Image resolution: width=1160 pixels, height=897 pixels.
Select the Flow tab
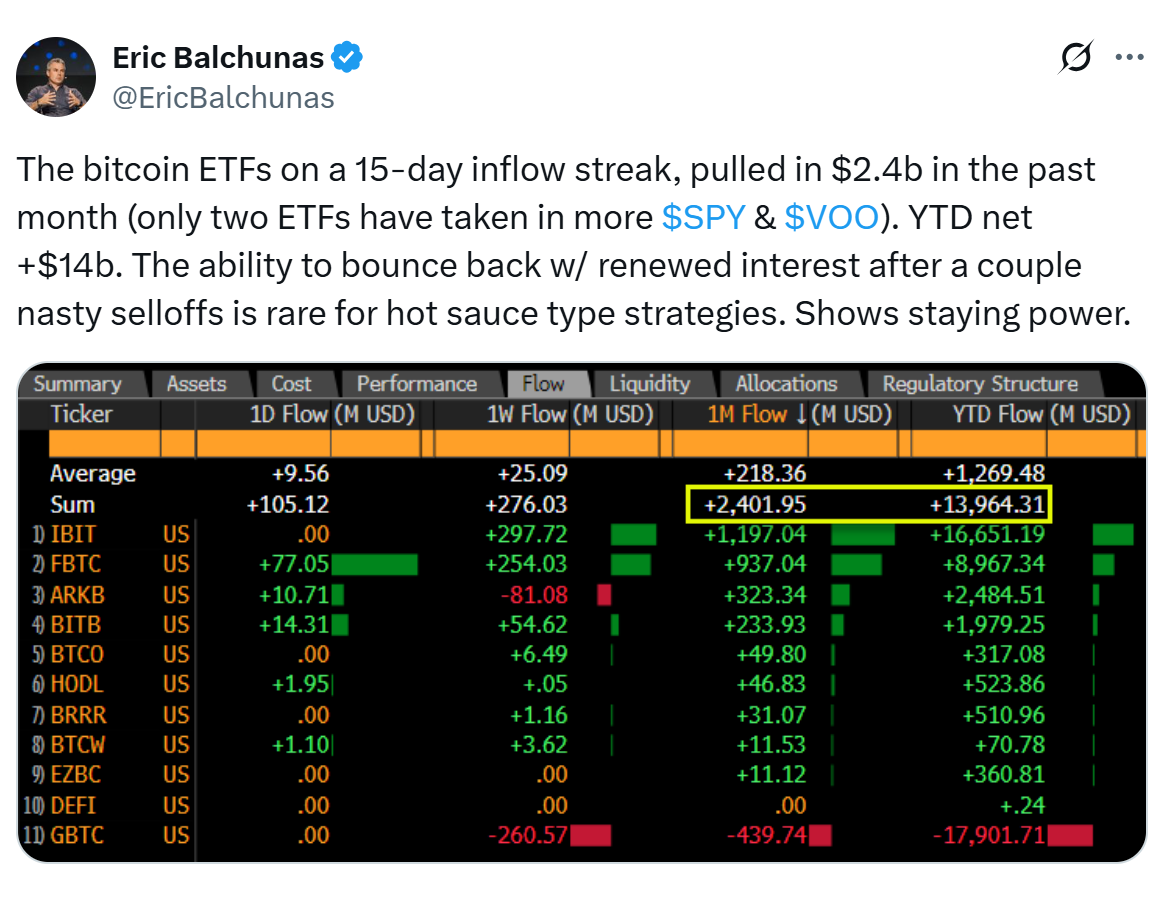point(543,384)
